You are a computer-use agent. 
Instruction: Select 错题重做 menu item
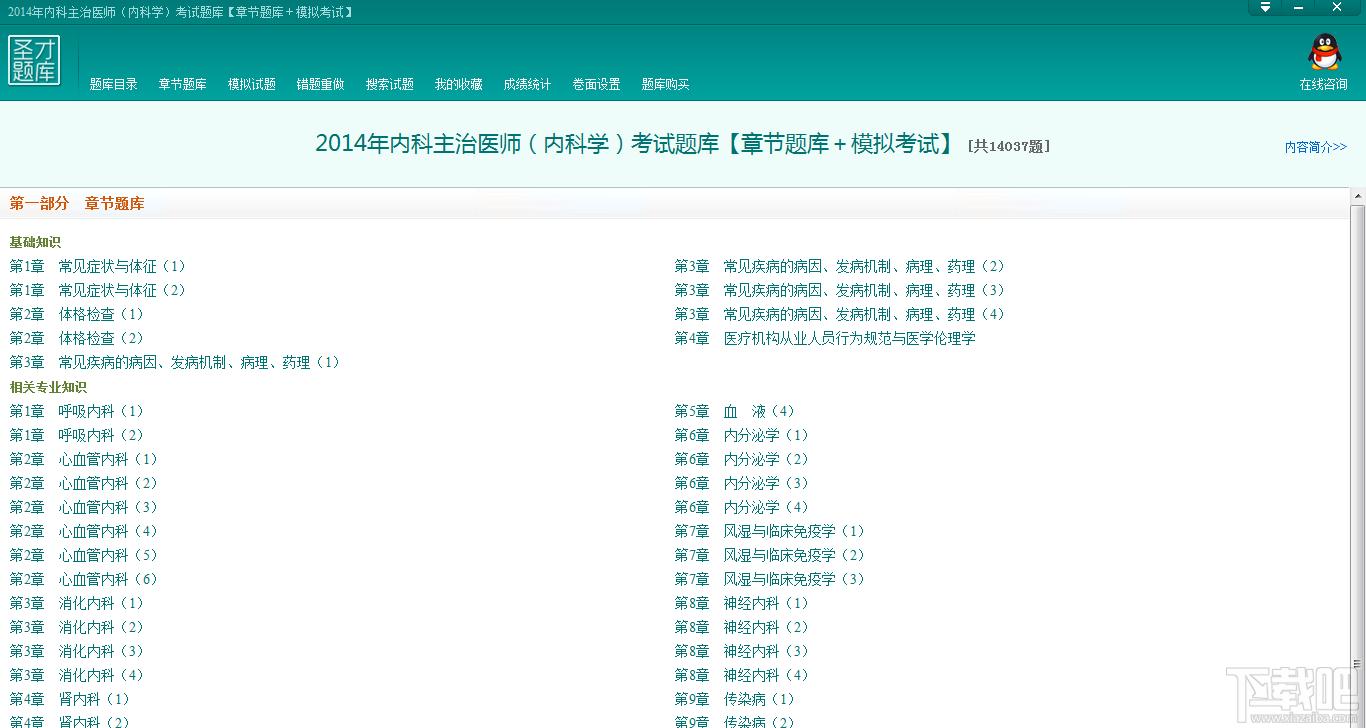point(321,84)
